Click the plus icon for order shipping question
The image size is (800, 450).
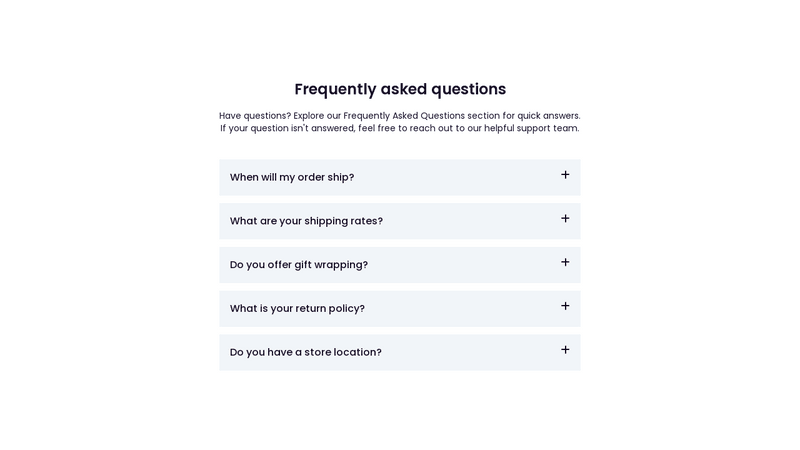tap(565, 175)
